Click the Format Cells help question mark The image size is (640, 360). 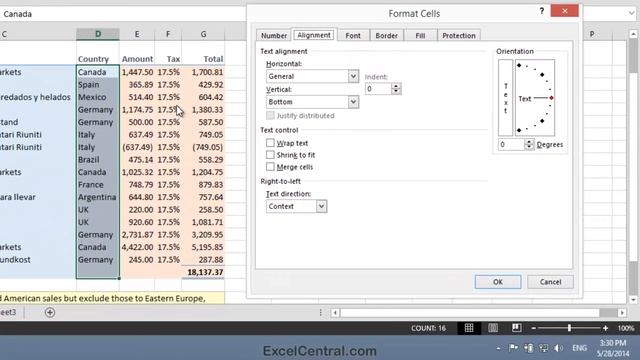pos(542,11)
